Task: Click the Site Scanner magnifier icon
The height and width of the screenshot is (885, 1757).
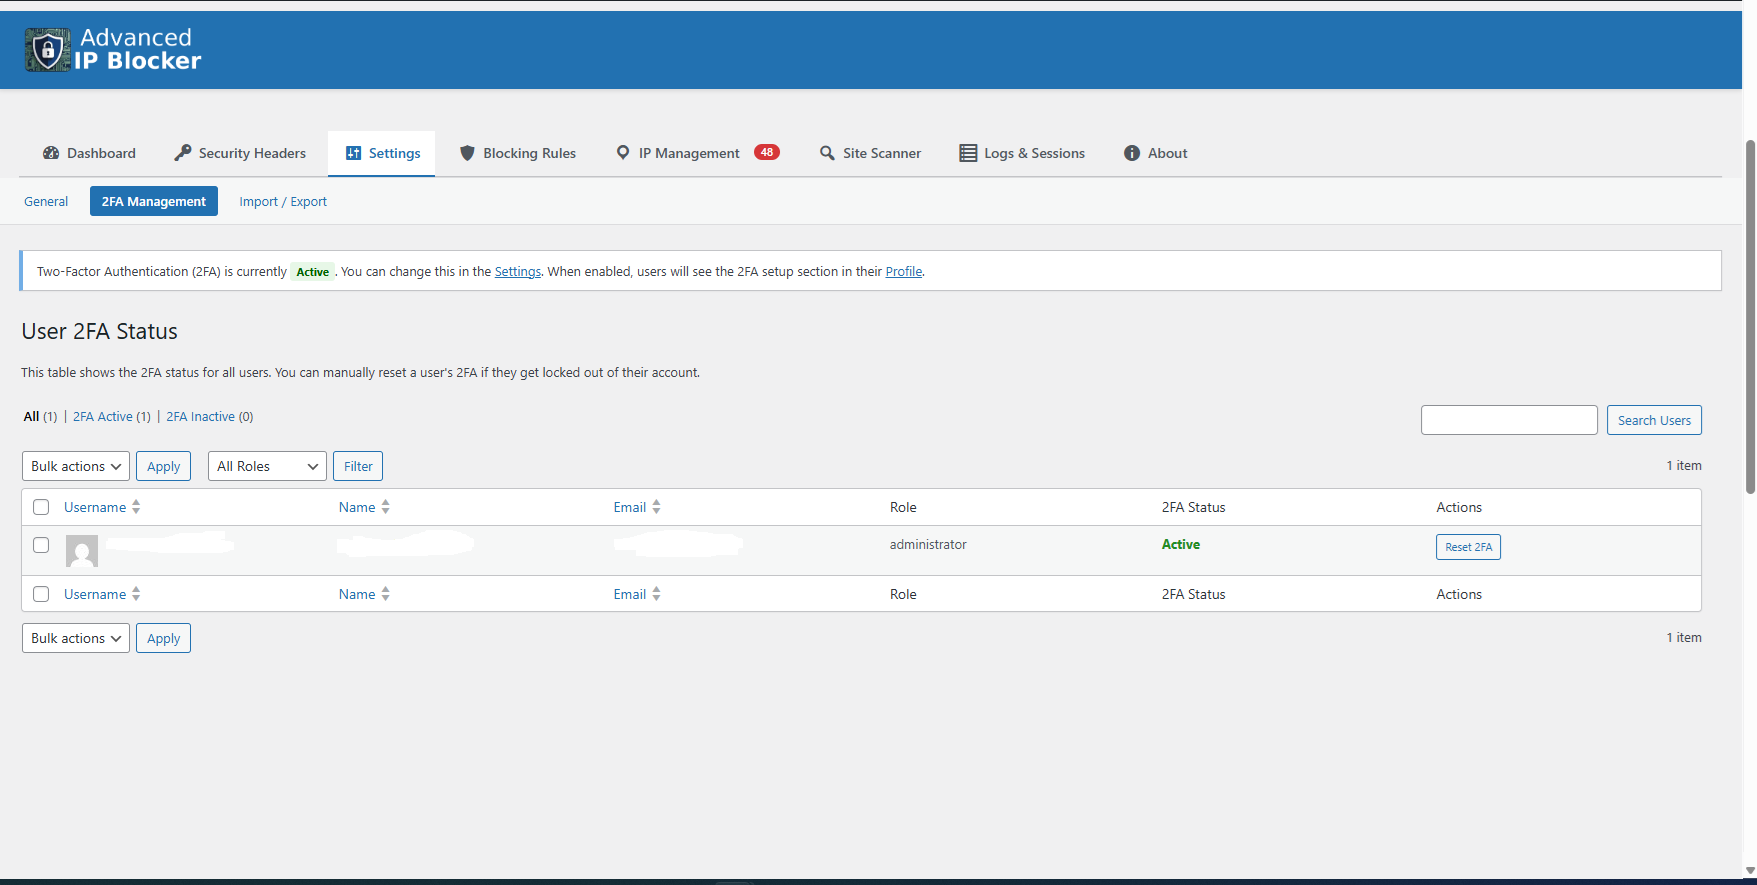Action: pyautogui.click(x=827, y=153)
